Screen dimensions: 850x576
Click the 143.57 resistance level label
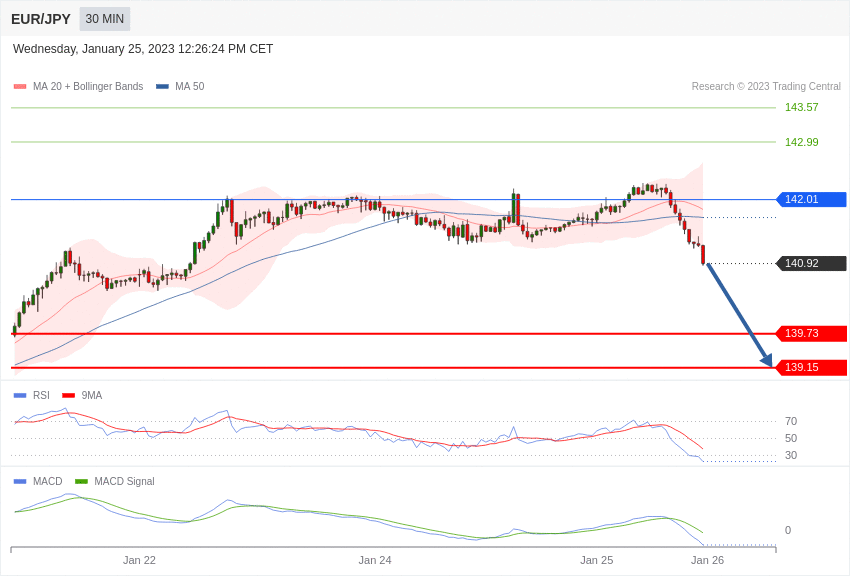point(801,107)
